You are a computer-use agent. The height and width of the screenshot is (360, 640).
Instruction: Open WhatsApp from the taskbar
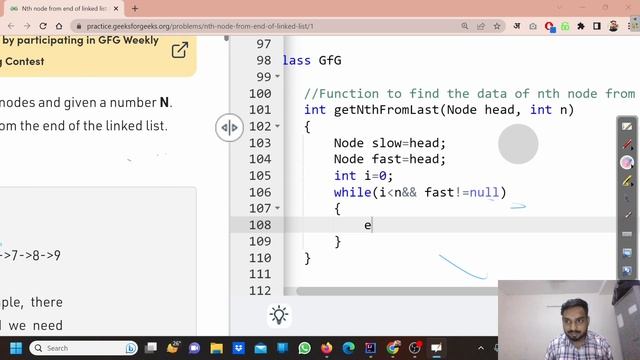coord(304,348)
